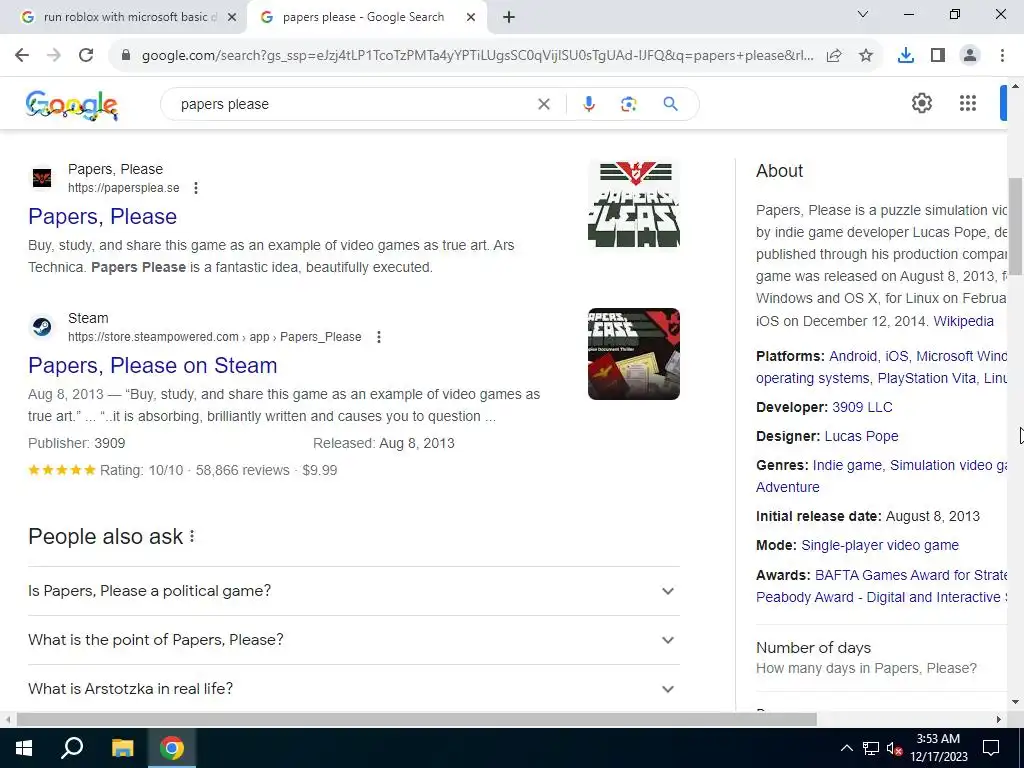The width and height of the screenshot is (1024, 768).
Task: Click the browser forward arrow
Action: (54, 56)
